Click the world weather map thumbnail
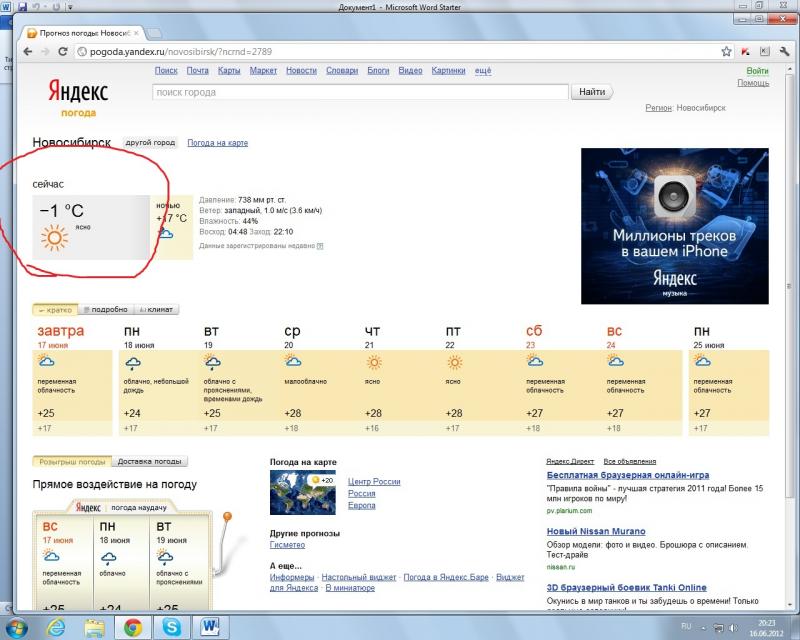The width and height of the screenshot is (800, 640). (x=303, y=492)
